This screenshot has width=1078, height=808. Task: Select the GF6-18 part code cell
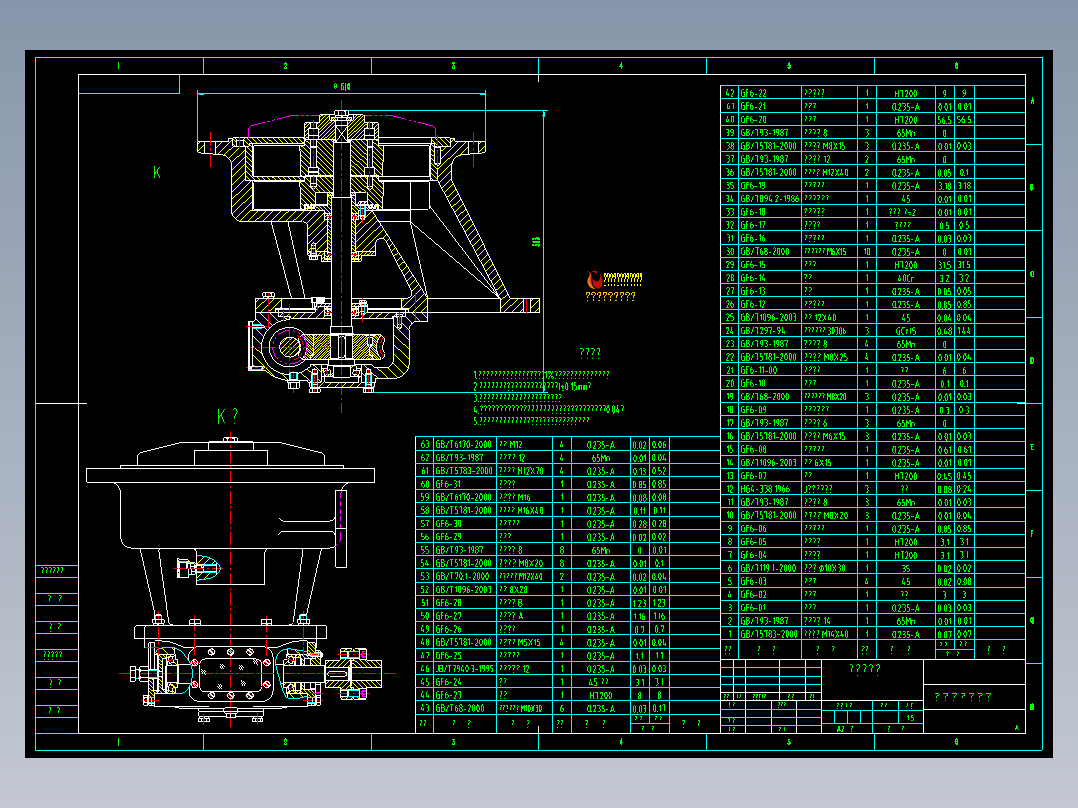(x=770, y=212)
